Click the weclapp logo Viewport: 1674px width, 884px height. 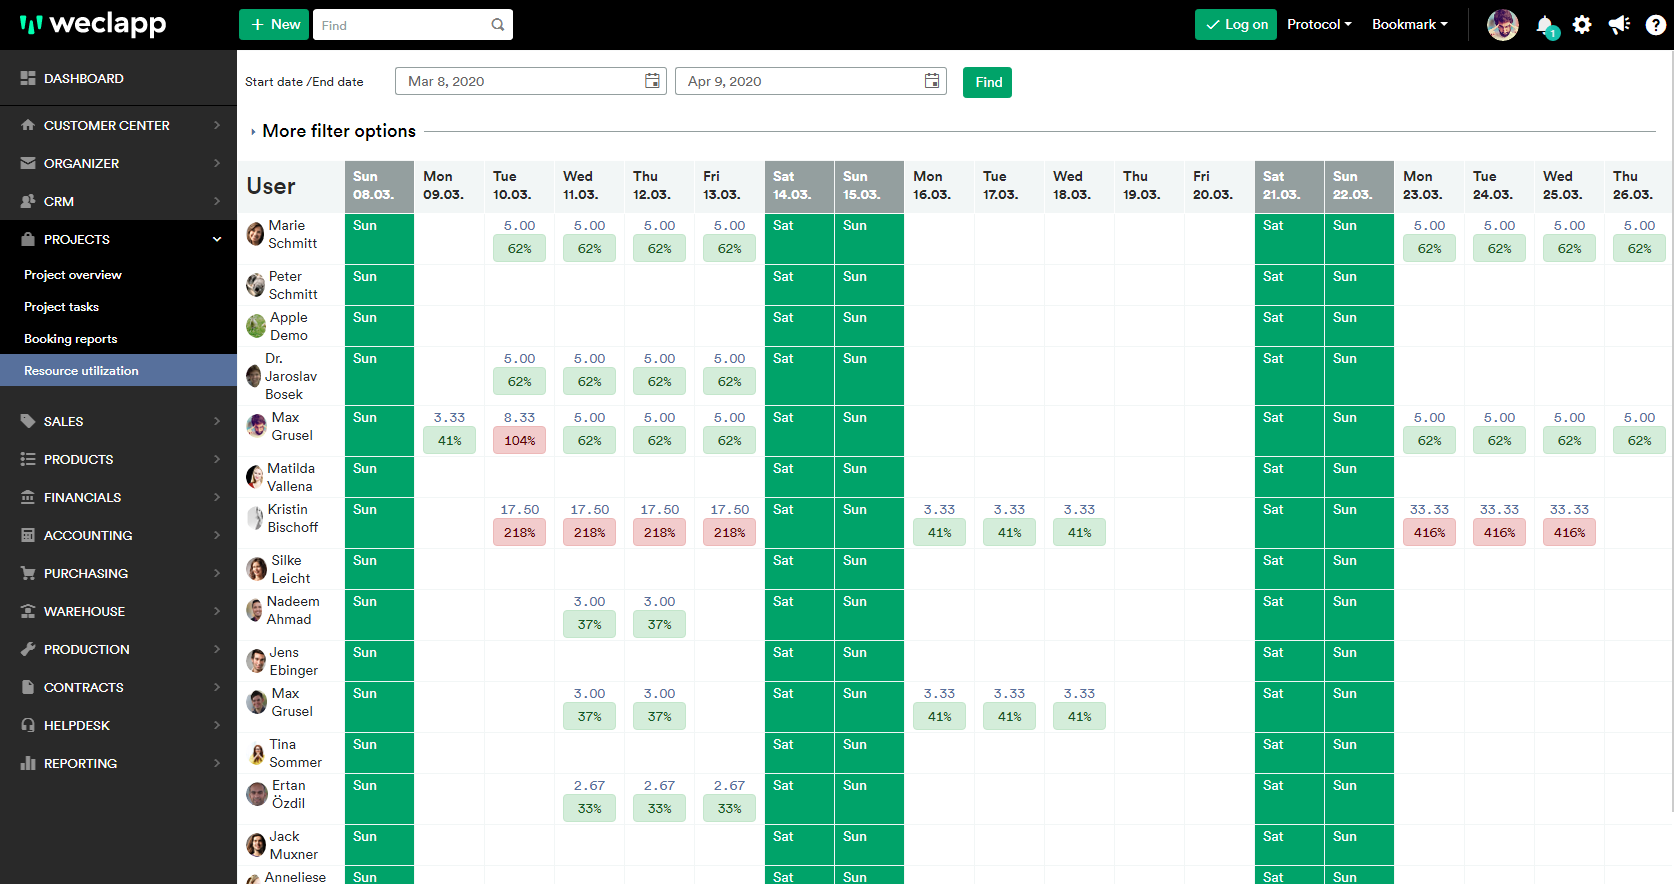point(93,24)
